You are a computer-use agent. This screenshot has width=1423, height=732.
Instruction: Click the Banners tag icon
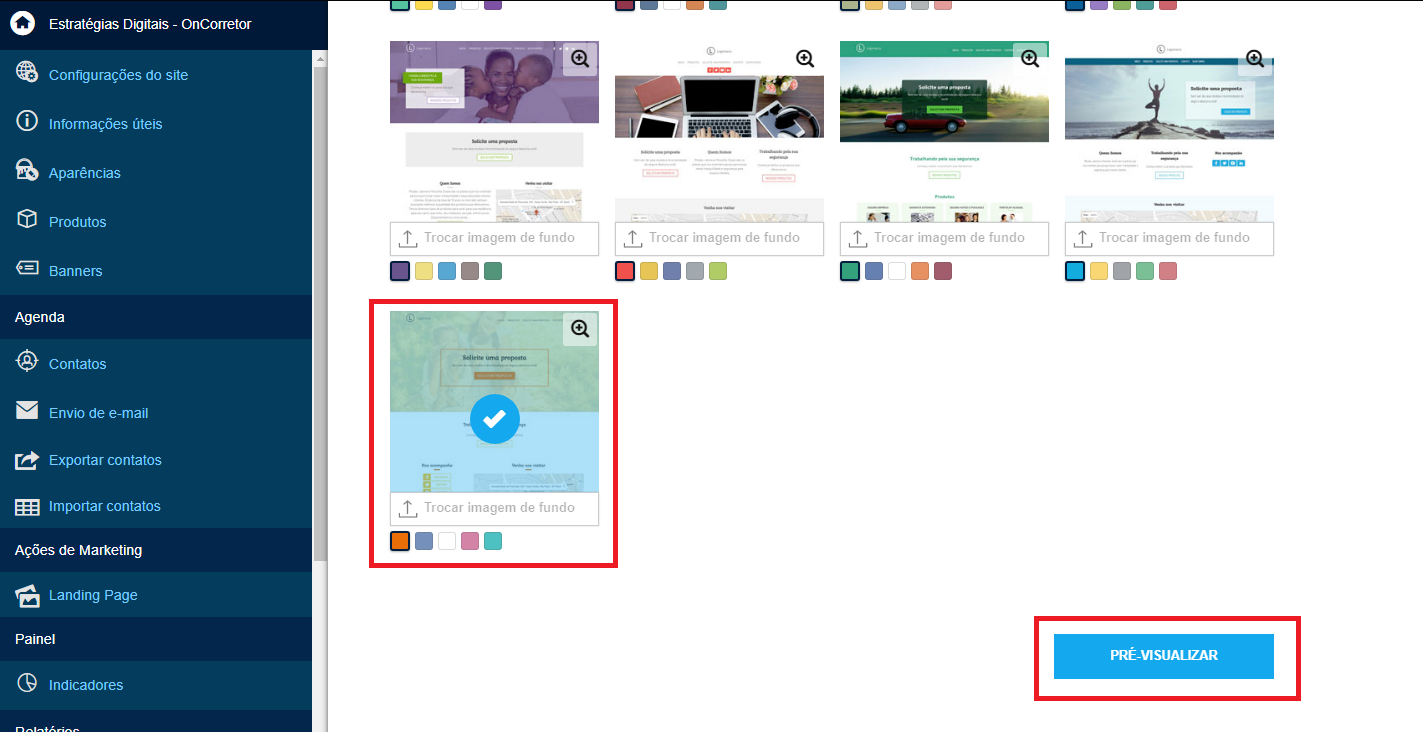(27, 269)
